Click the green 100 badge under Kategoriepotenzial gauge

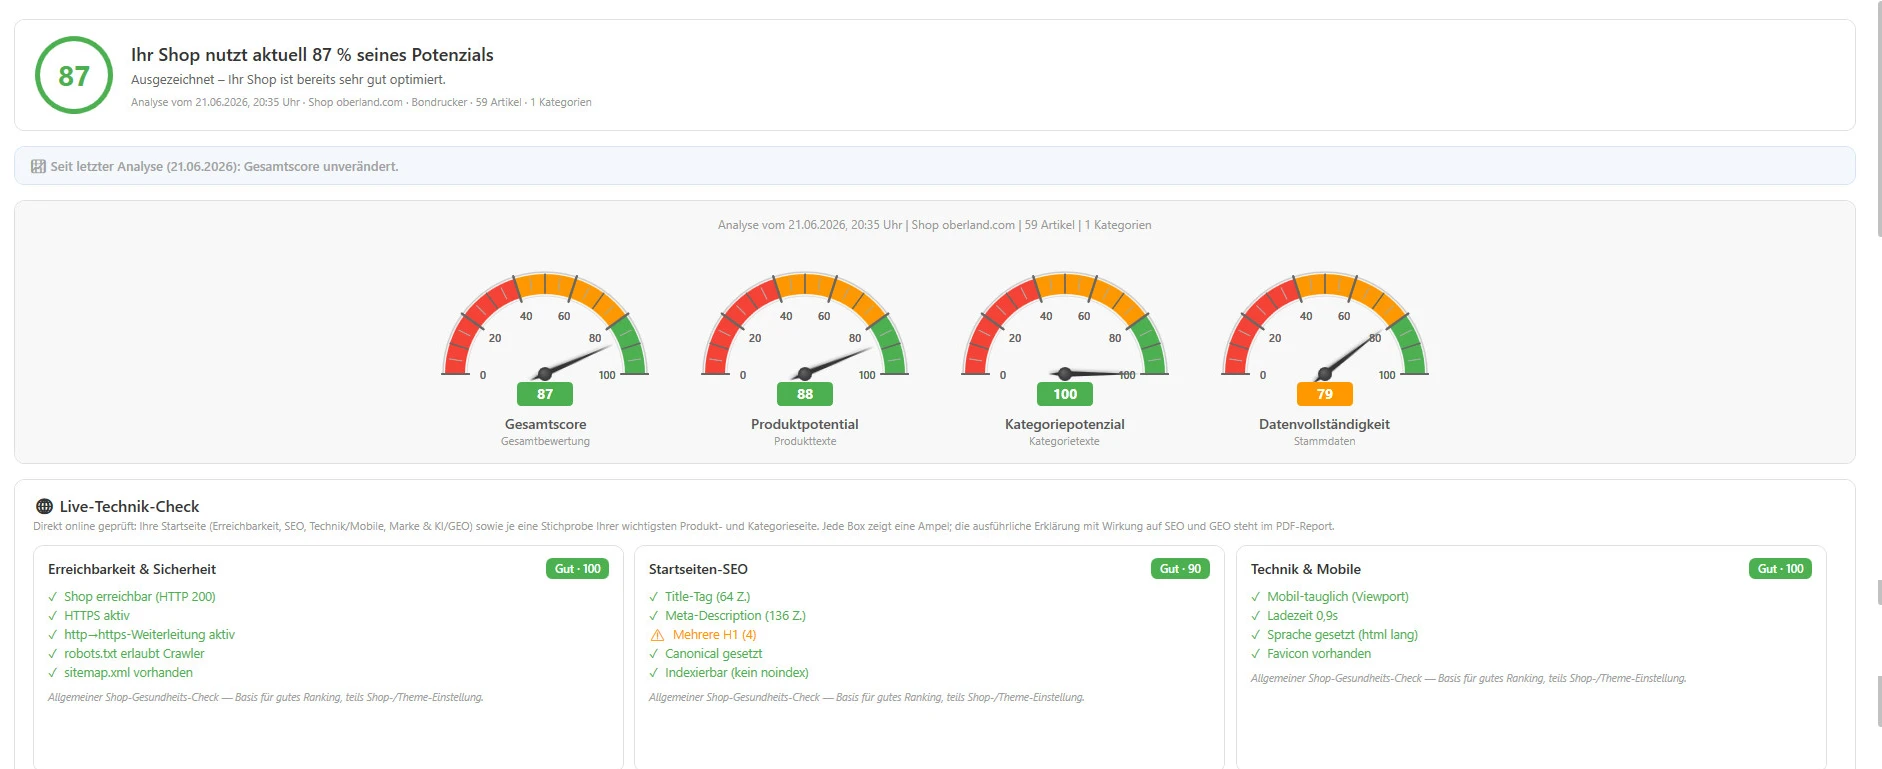[x=1065, y=394]
